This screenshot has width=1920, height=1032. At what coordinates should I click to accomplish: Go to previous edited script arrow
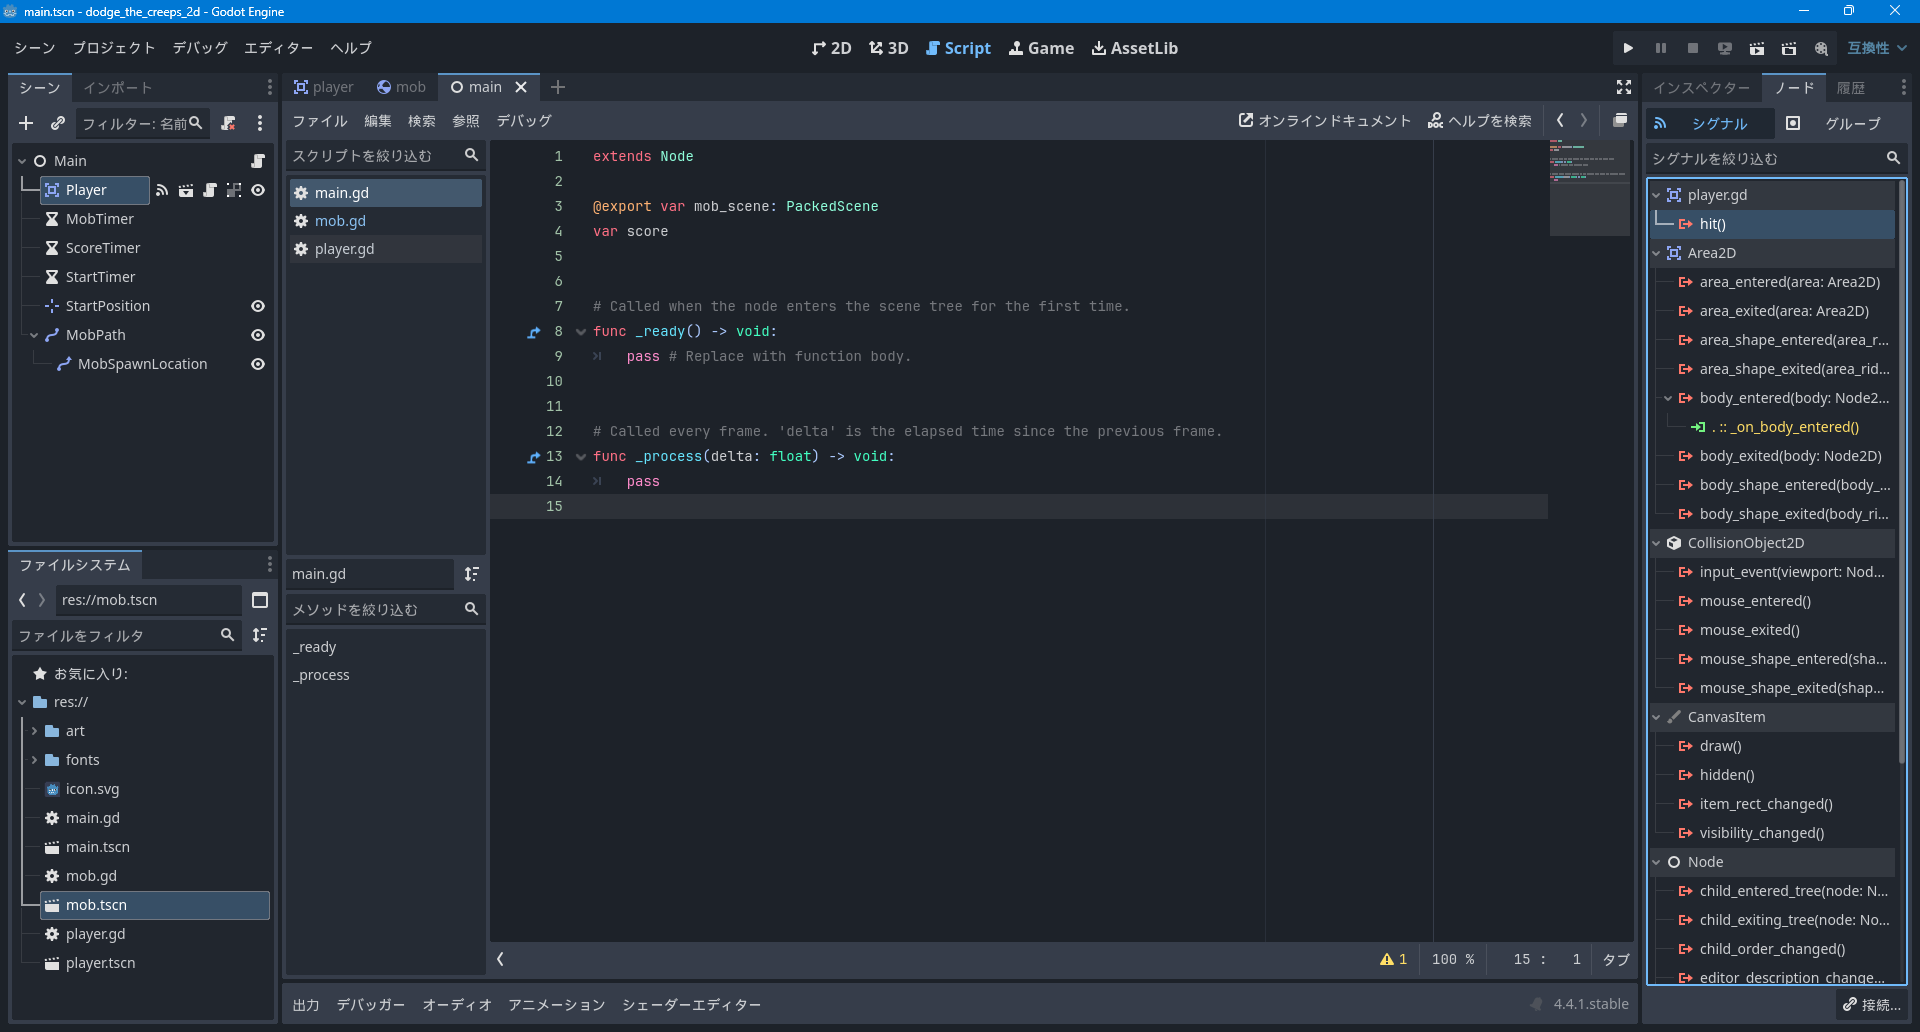point(1560,120)
